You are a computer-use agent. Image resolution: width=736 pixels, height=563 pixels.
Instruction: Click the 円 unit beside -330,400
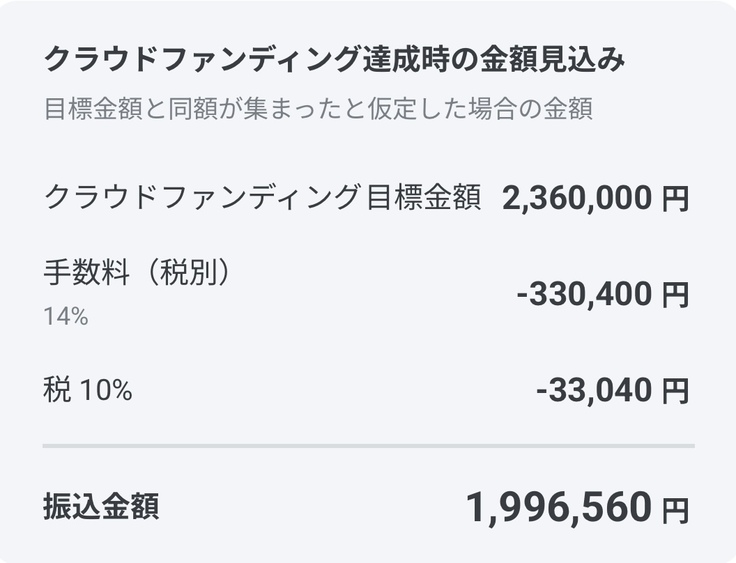pyautogui.click(x=676, y=295)
